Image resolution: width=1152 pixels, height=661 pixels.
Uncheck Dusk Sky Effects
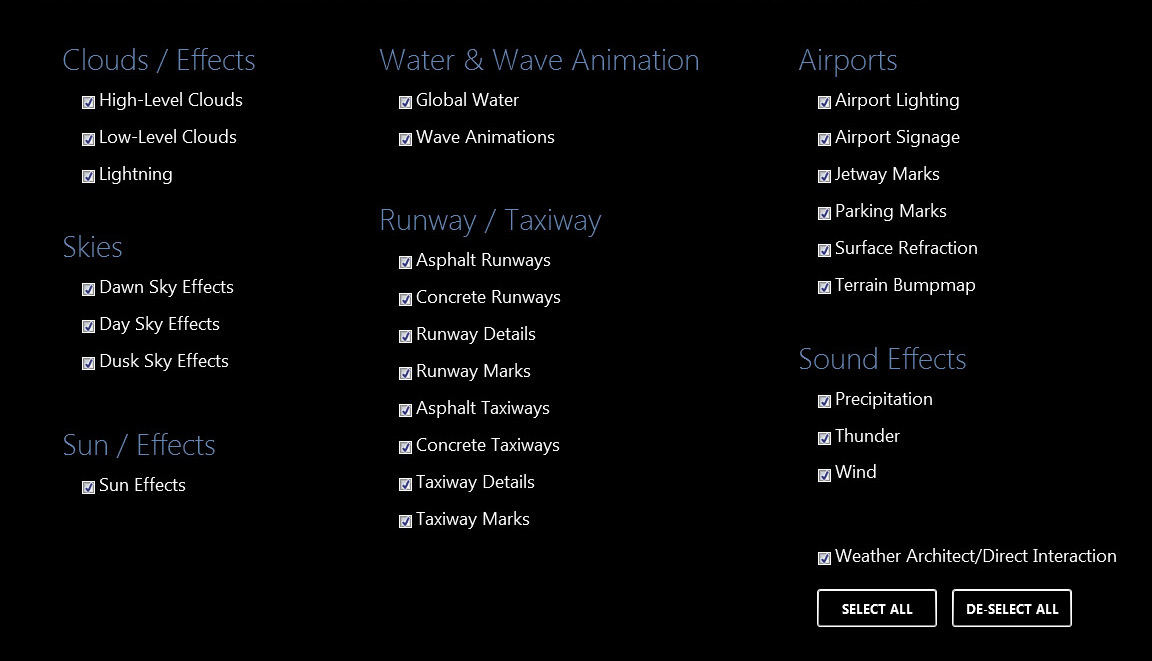[x=88, y=363]
